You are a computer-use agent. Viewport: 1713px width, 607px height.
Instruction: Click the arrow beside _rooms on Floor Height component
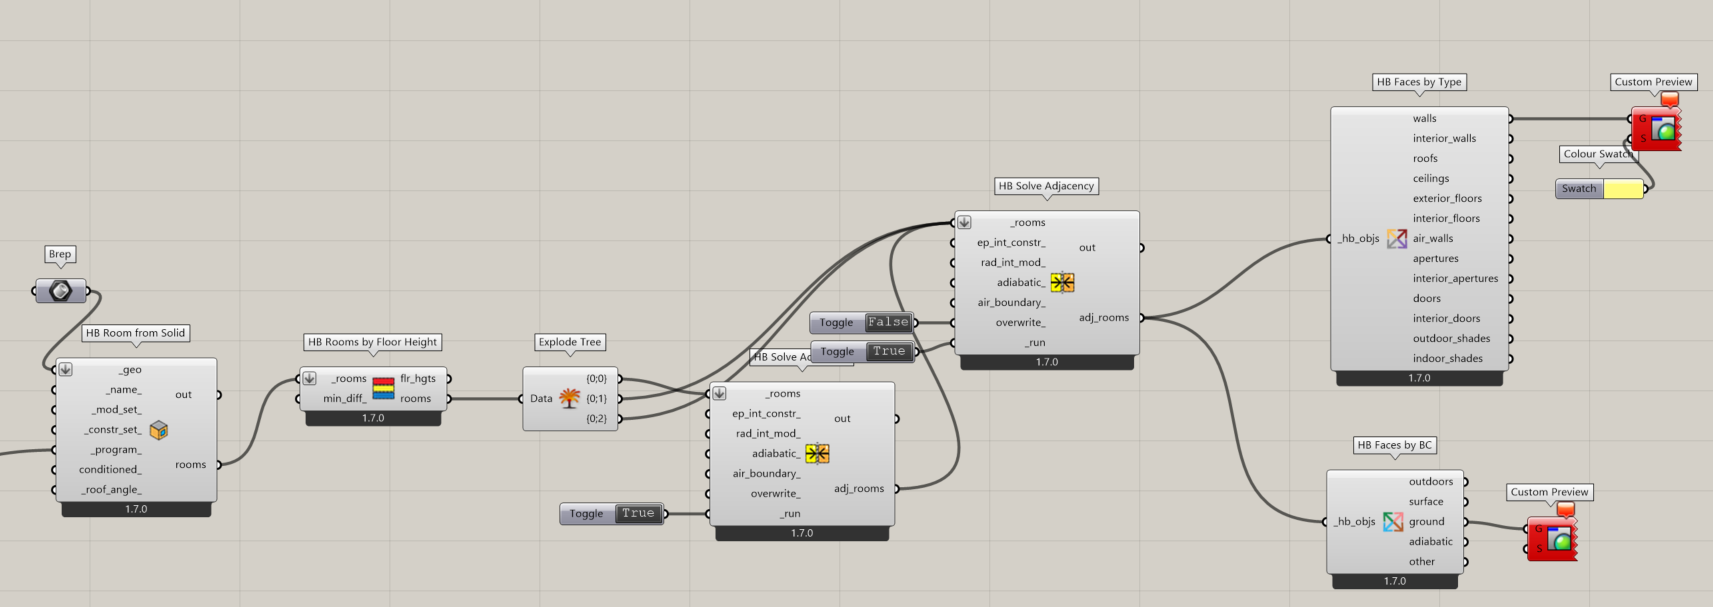(310, 378)
